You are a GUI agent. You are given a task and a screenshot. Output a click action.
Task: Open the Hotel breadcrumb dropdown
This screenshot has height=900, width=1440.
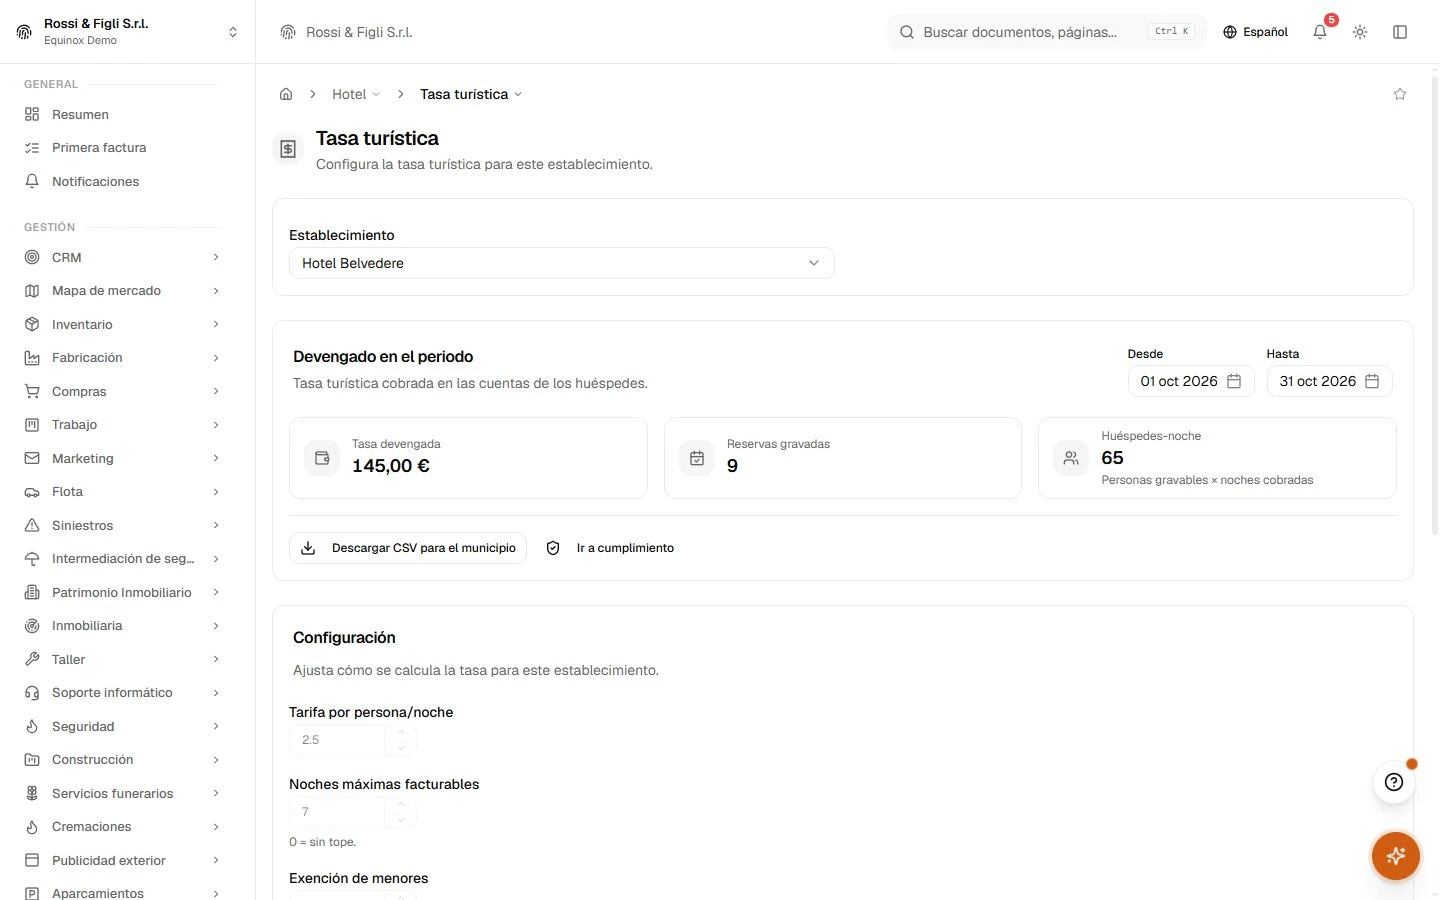pyautogui.click(x=356, y=94)
